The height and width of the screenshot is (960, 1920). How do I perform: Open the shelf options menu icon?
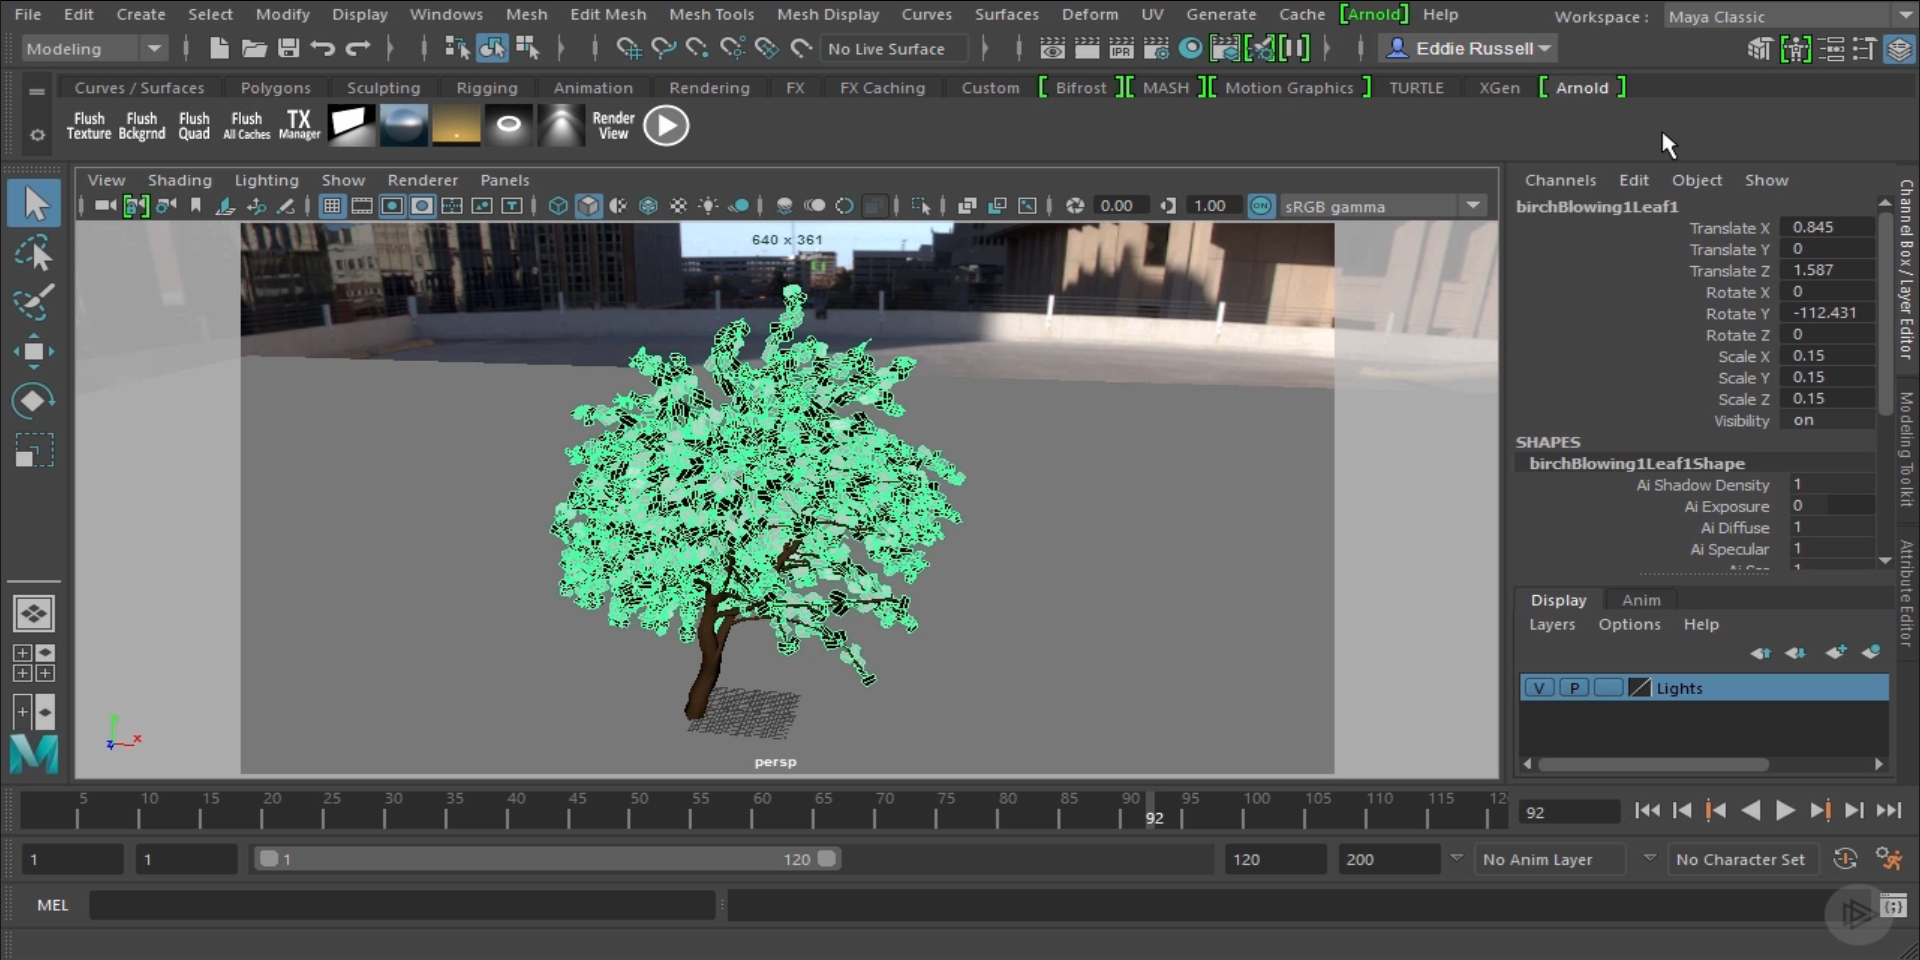pyautogui.click(x=37, y=134)
